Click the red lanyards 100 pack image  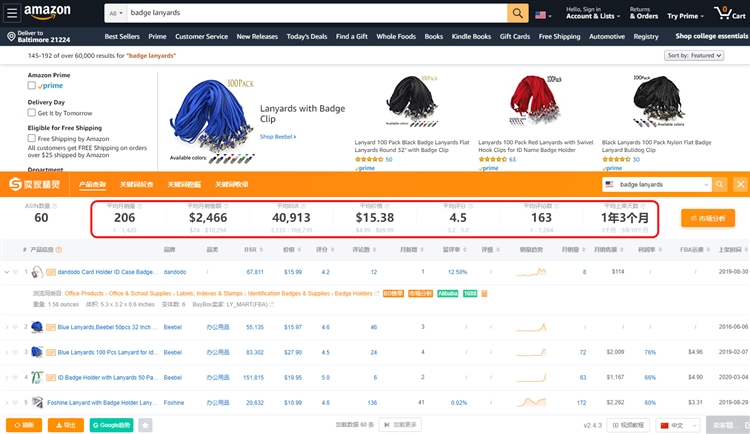pyautogui.click(x=535, y=101)
